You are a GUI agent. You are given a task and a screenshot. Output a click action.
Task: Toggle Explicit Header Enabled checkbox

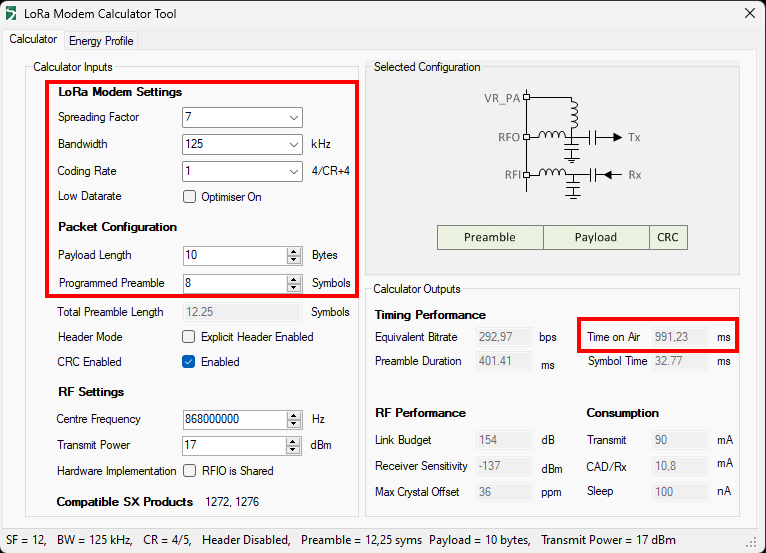[189, 337]
